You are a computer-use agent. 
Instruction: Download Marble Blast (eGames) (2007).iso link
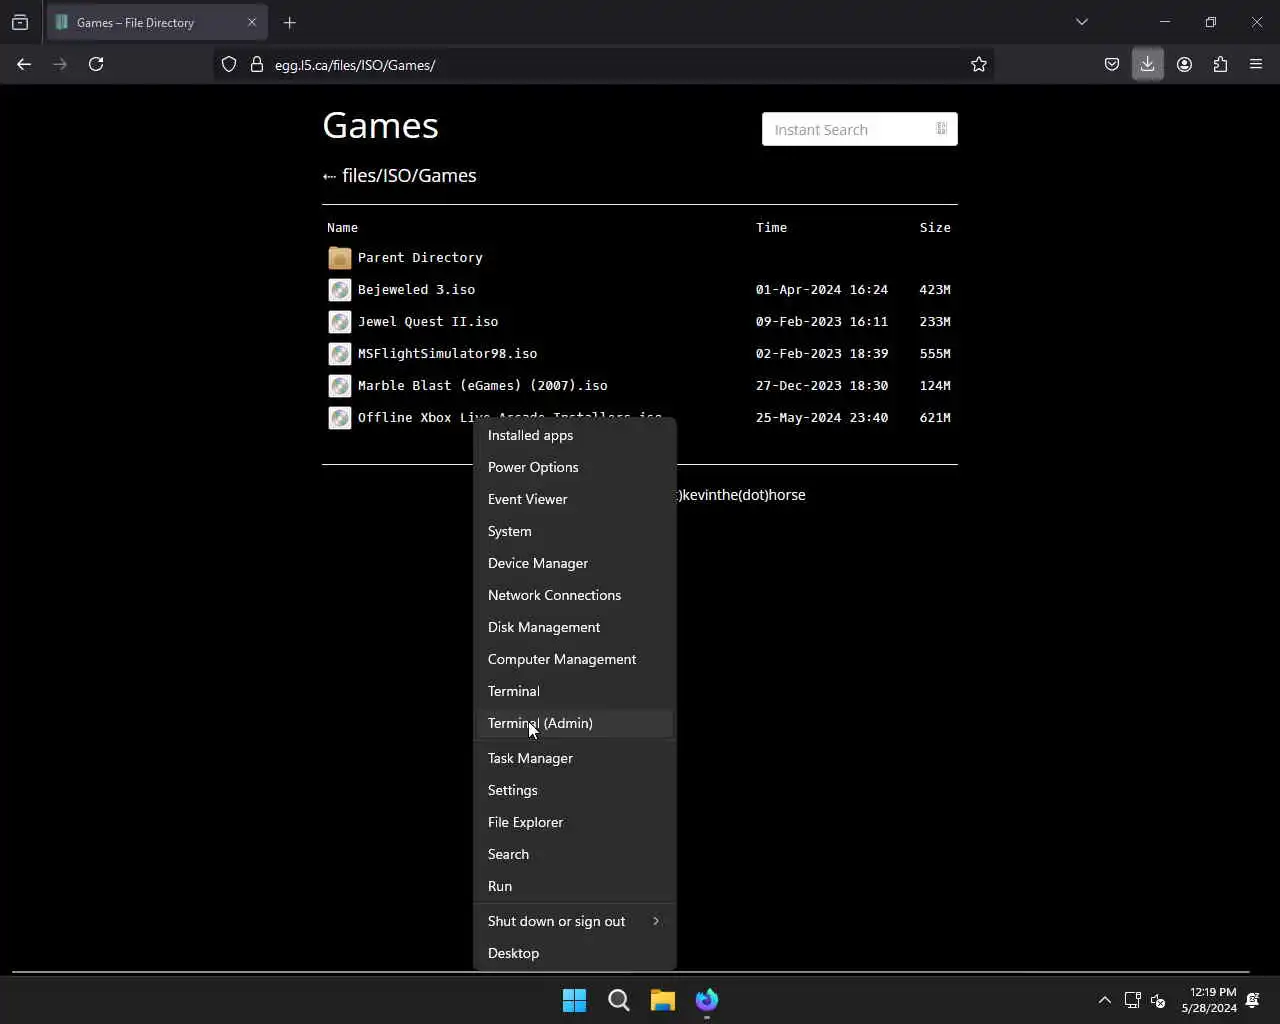(482, 386)
